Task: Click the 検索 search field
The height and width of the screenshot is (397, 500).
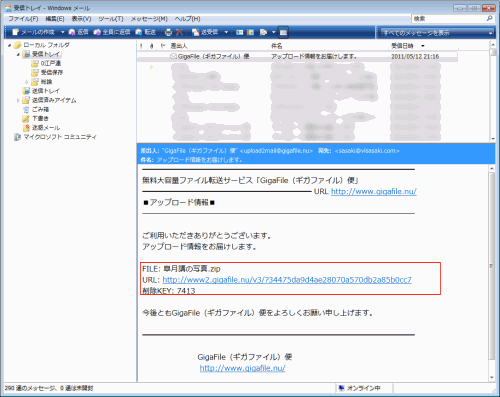Action: coord(449,19)
